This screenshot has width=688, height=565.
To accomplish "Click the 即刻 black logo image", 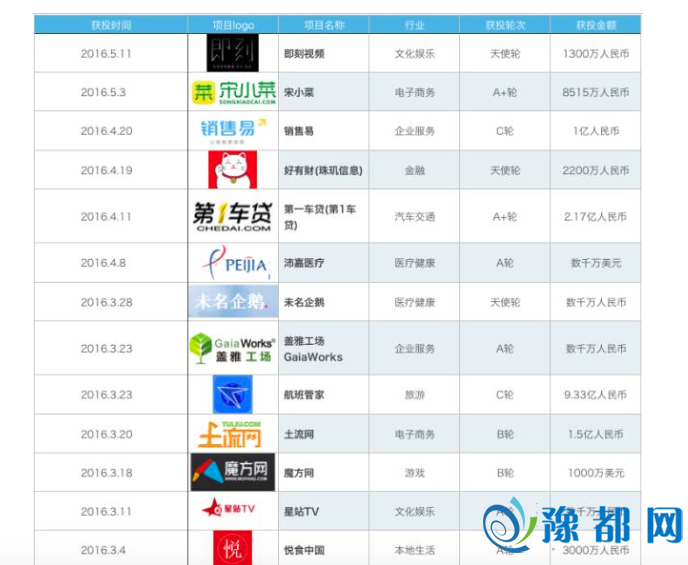I will pos(233,54).
